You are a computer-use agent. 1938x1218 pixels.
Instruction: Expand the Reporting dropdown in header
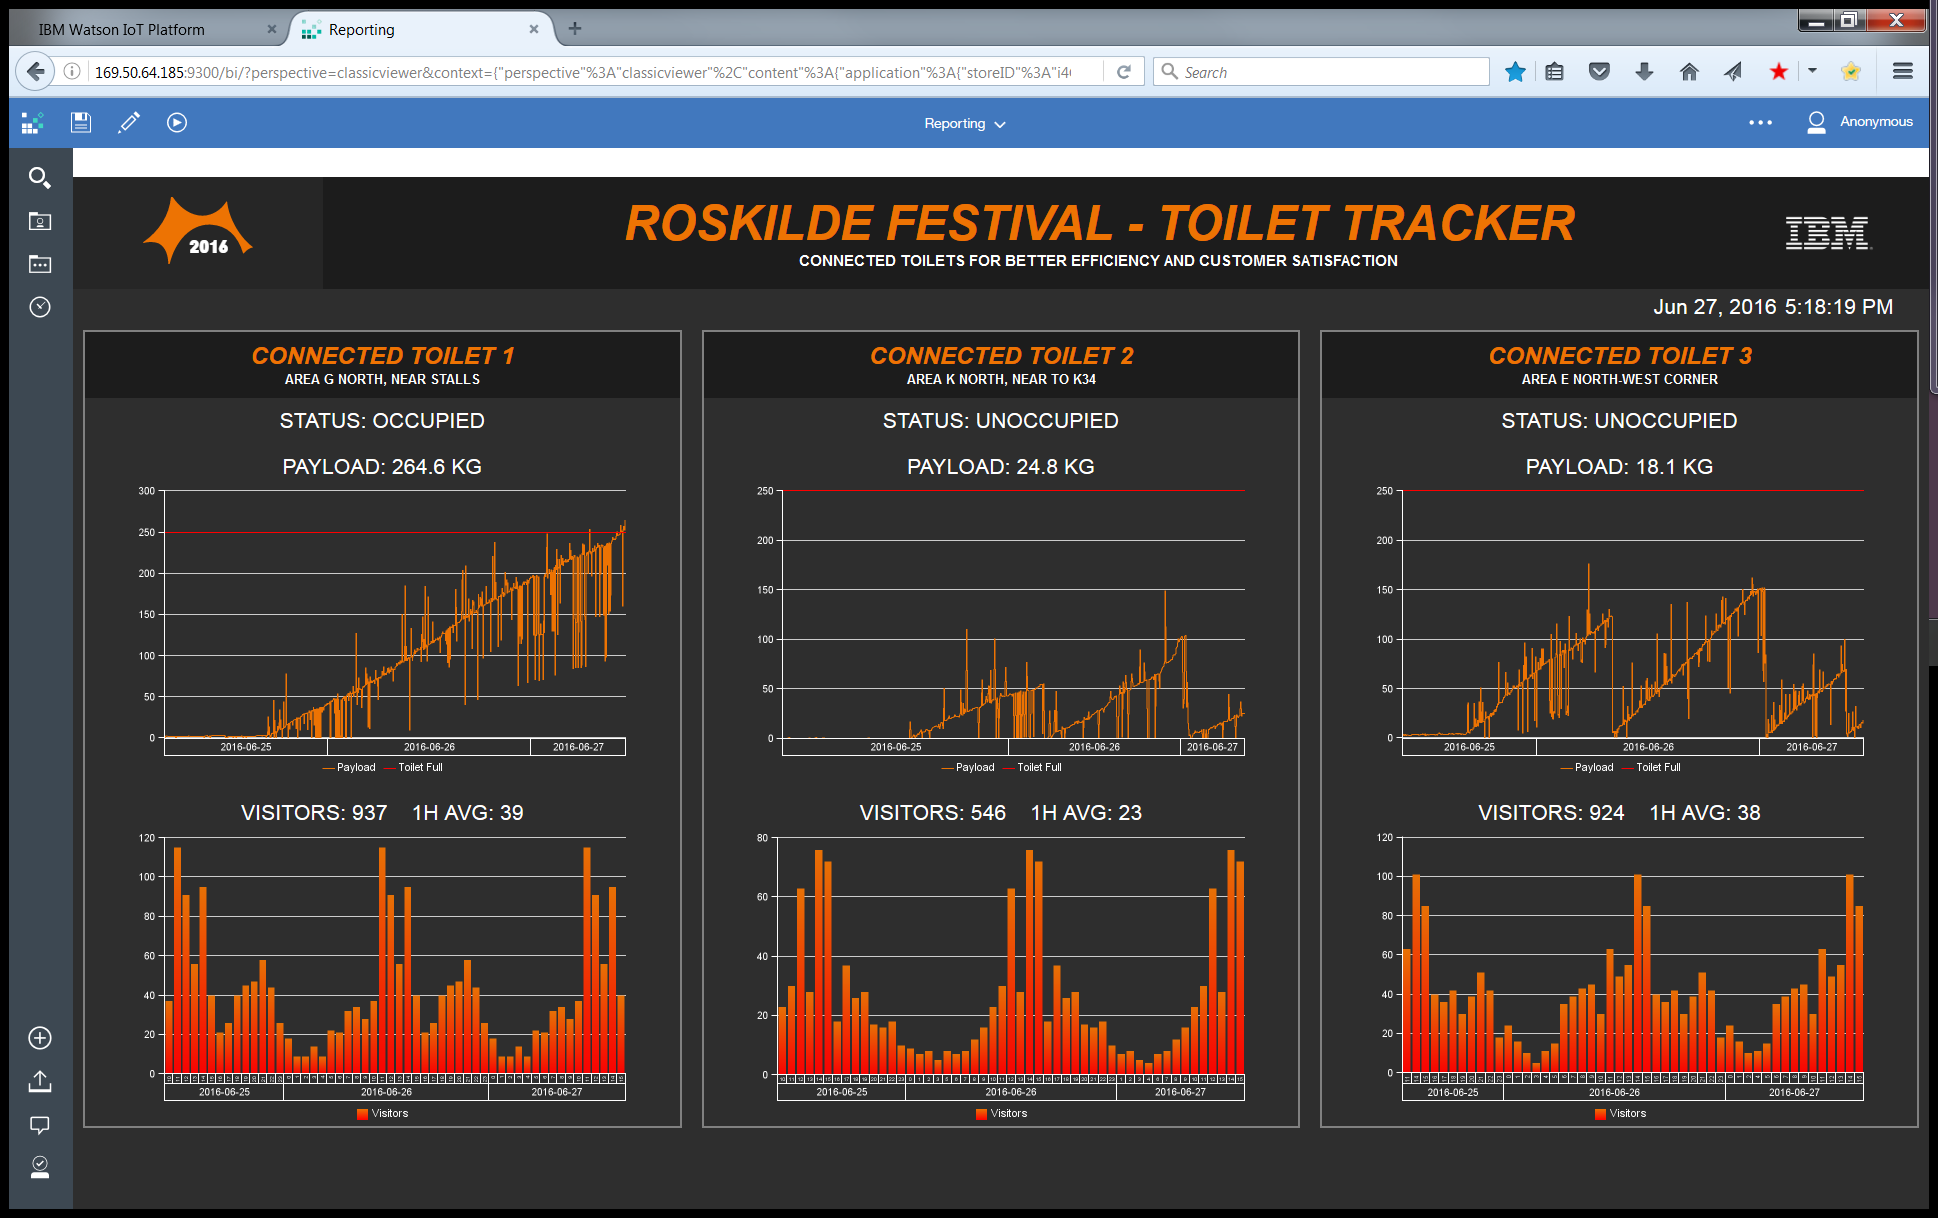(964, 124)
